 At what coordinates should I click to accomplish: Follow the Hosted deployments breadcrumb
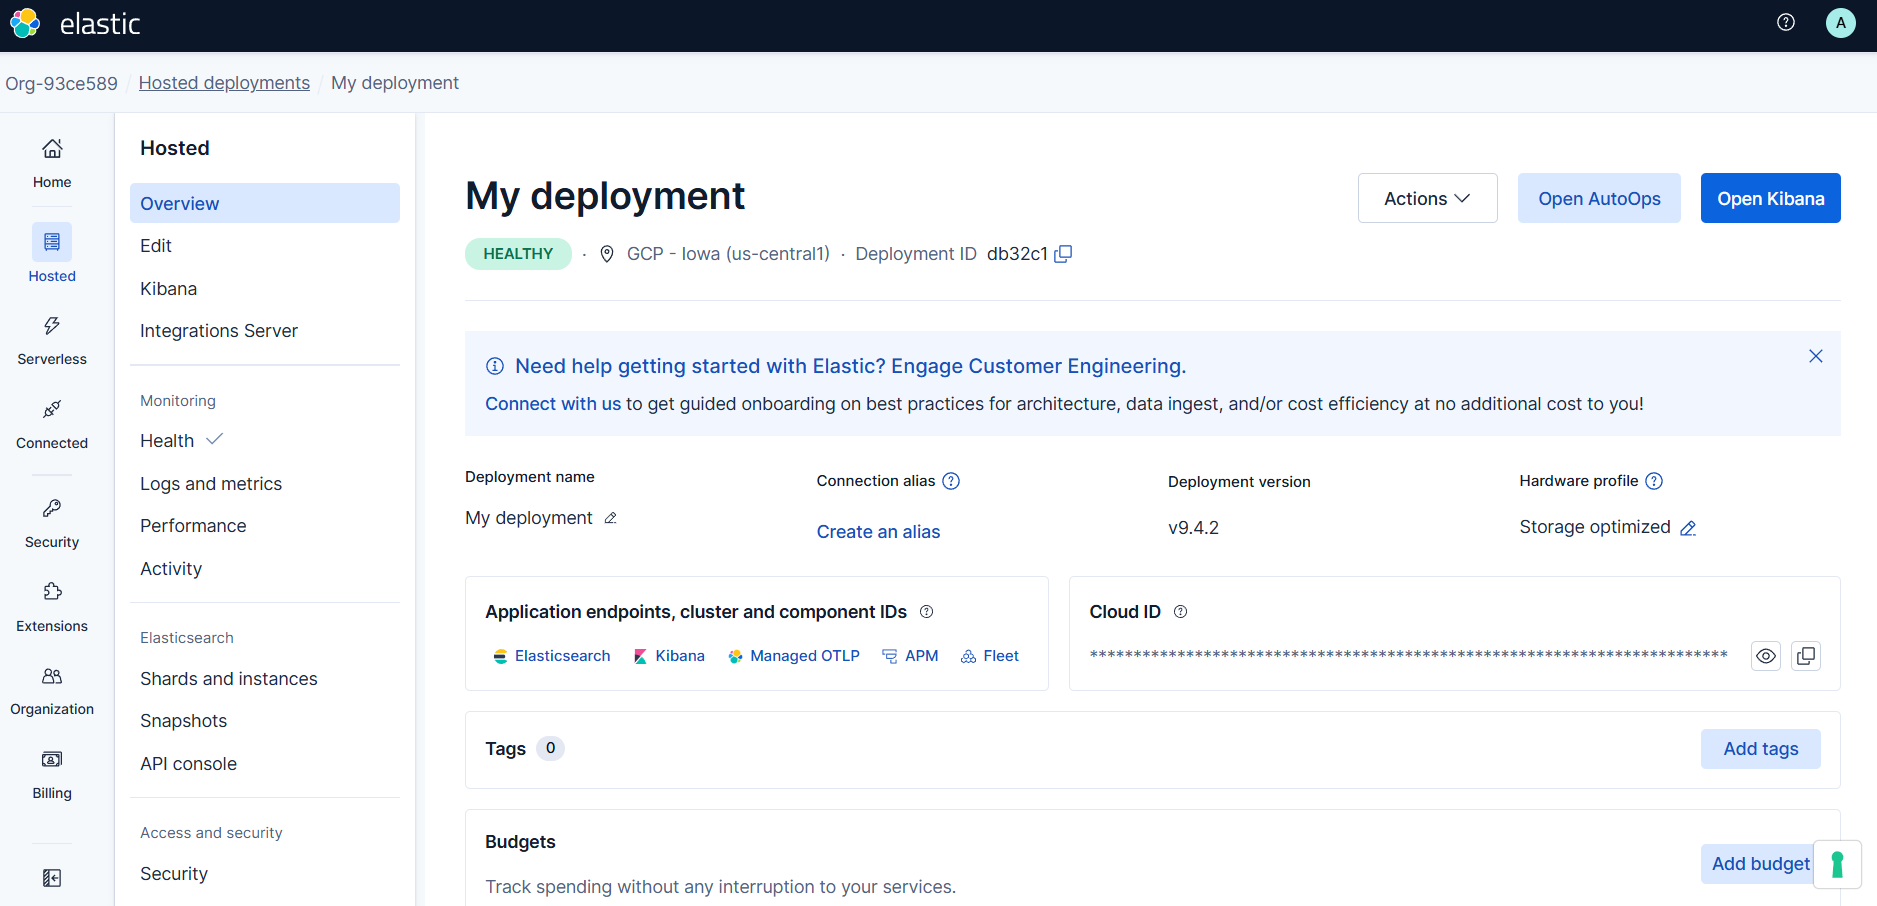tap(224, 83)
